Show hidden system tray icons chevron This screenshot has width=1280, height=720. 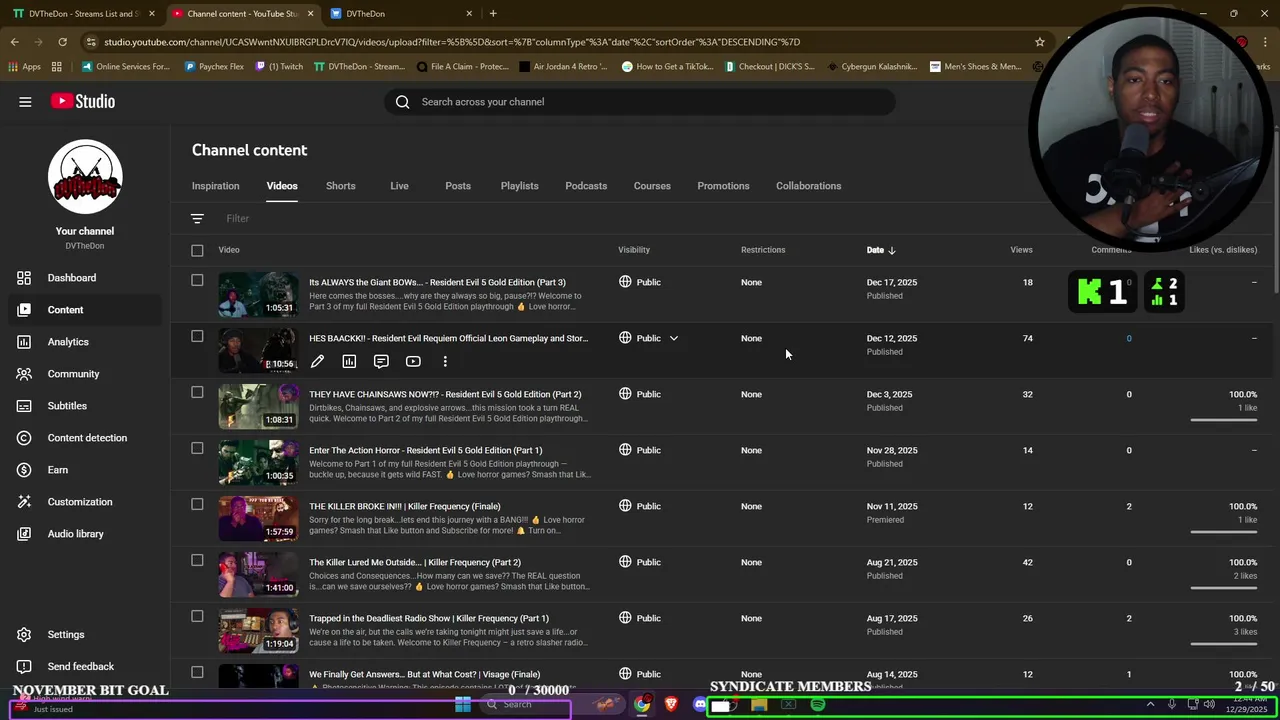(1150, 705)
